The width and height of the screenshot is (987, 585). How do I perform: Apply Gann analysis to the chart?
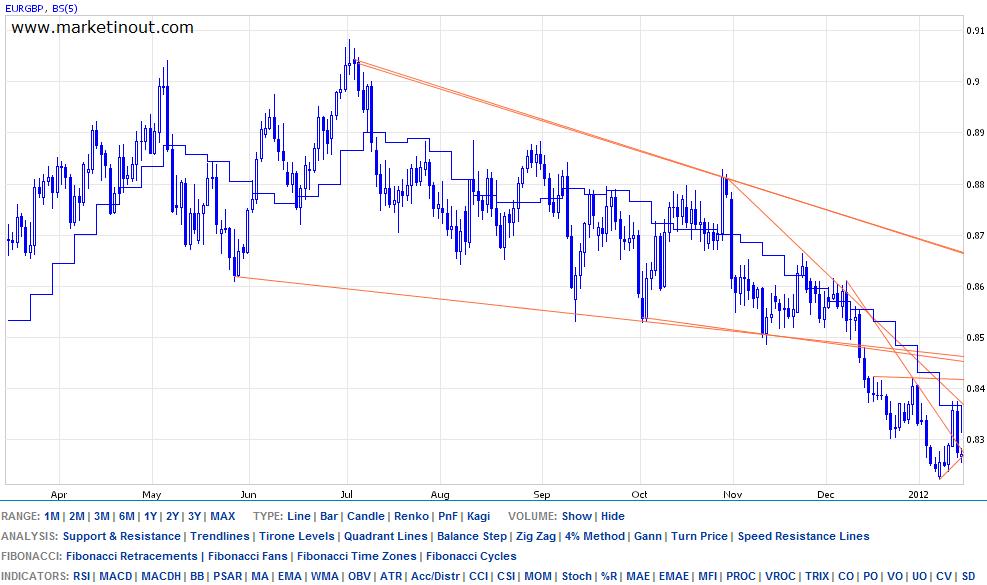click(x=648, y=536)
